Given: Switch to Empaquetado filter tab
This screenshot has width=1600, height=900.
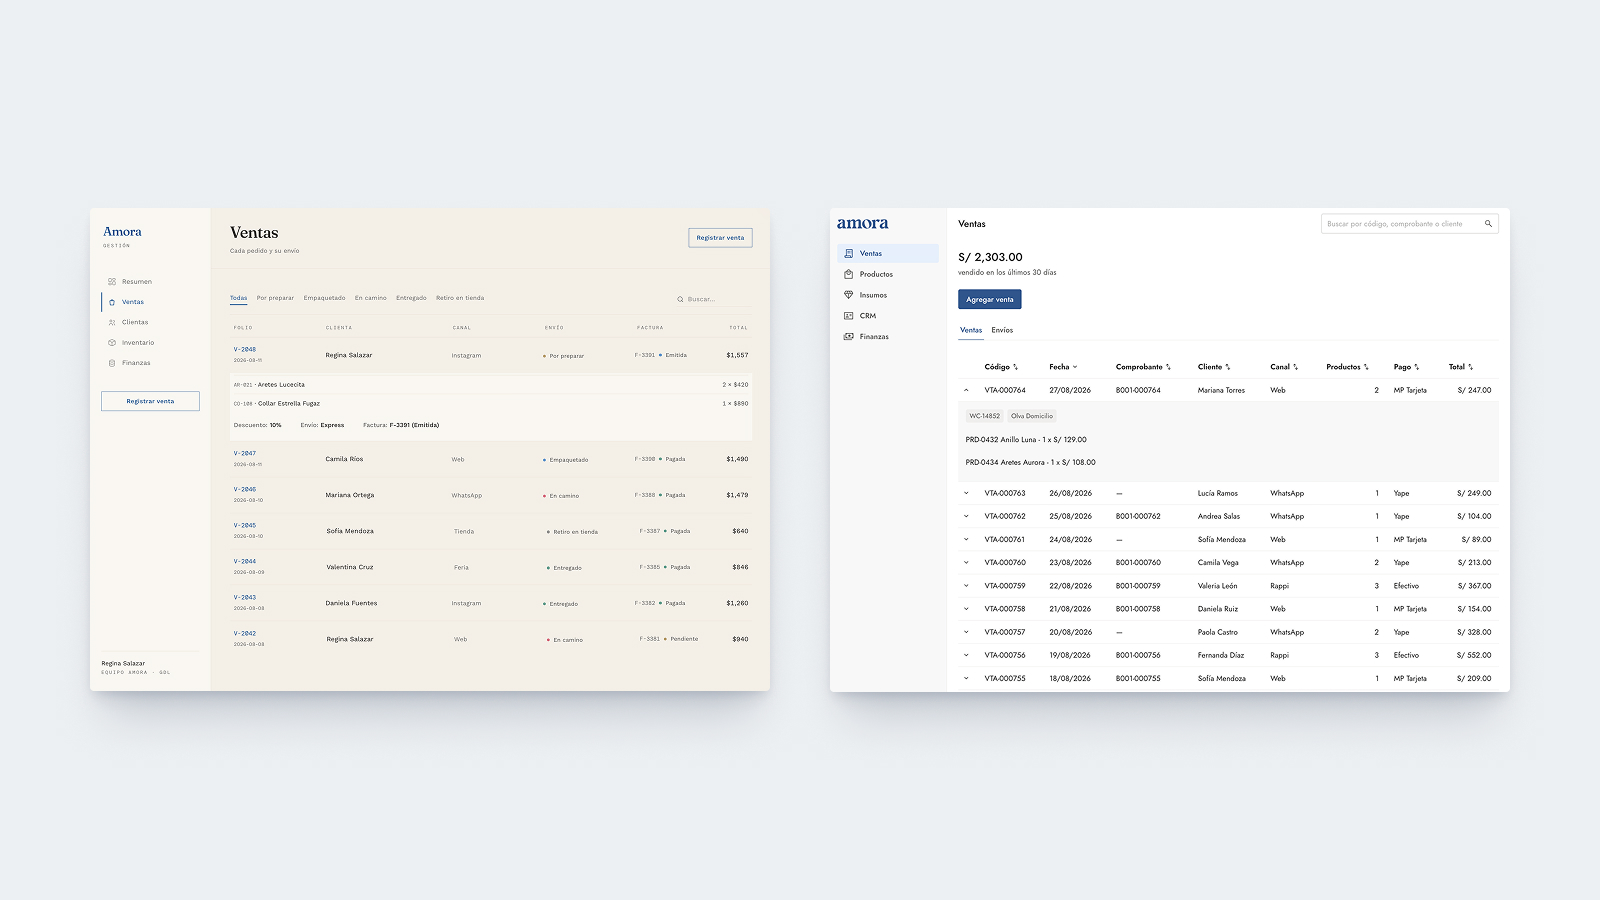Looking at the screenshot, I should click(x=324, y=298).
